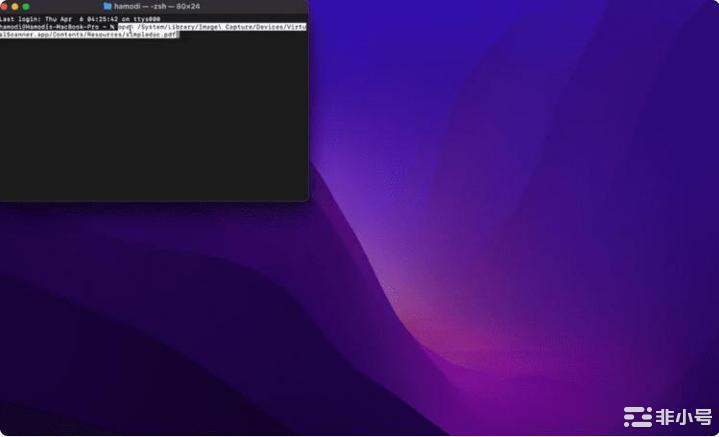Click the "hamodi — -zsh — 80×24" window title

[x=157, y=6]
